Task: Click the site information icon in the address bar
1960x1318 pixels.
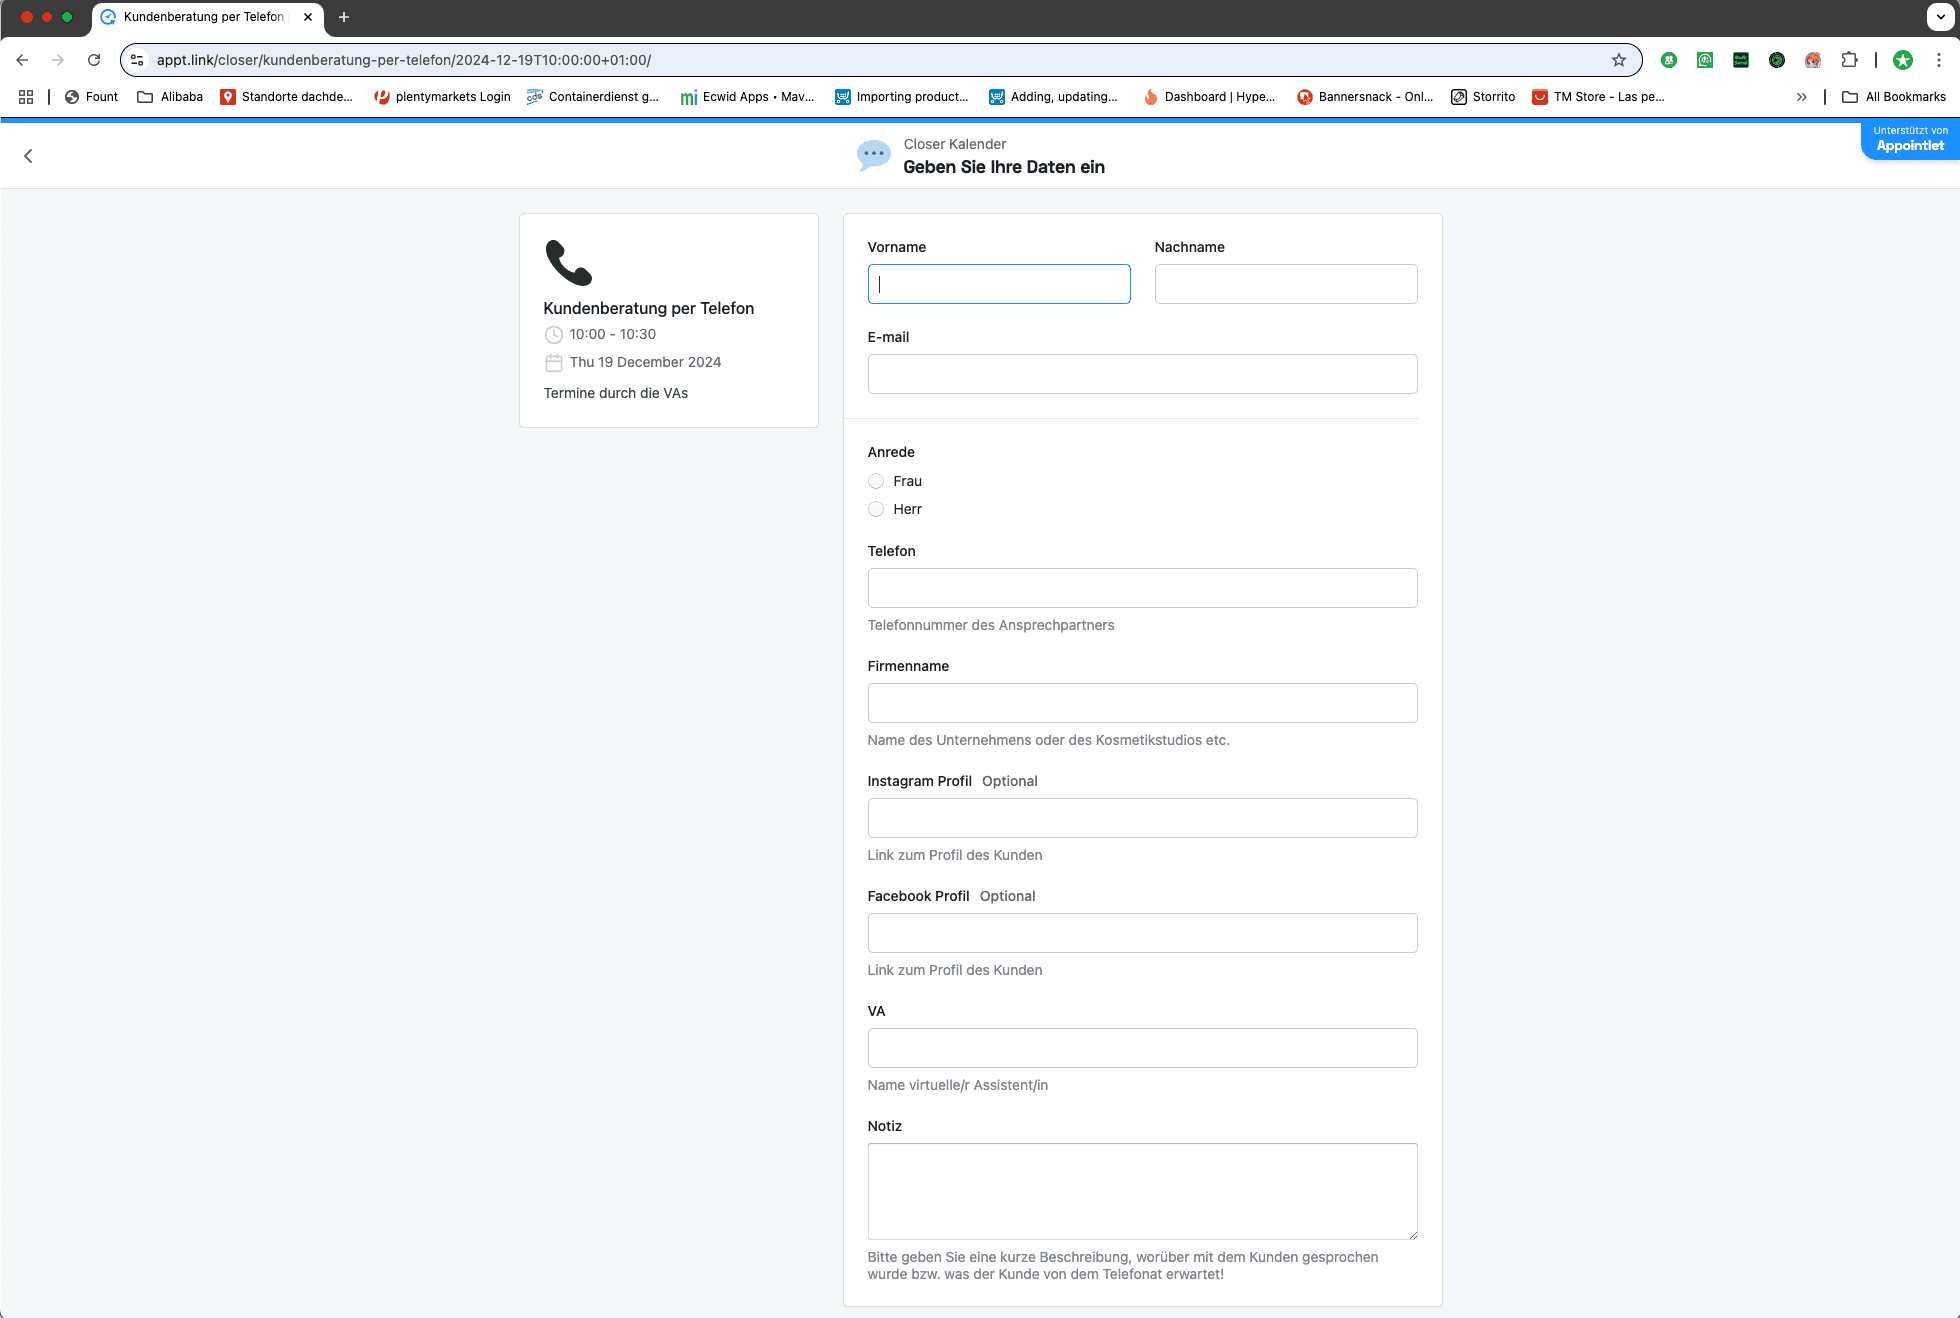Action: click(x=138, y=60)
